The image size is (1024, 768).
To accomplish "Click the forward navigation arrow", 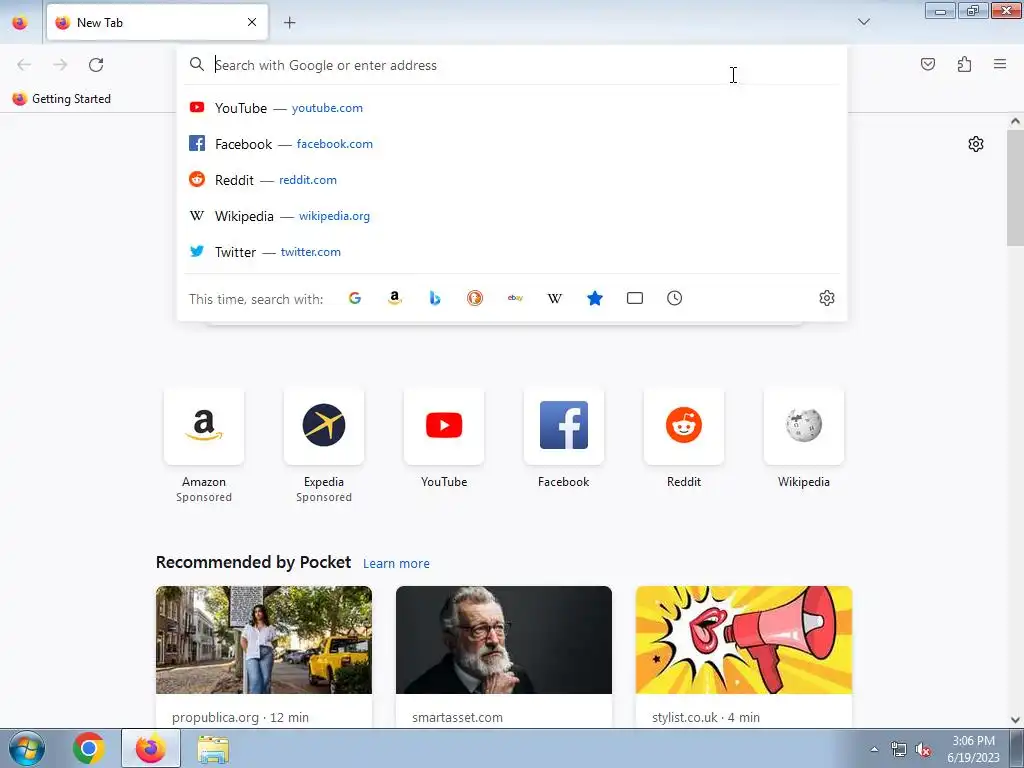I will [x=60, y=65].
